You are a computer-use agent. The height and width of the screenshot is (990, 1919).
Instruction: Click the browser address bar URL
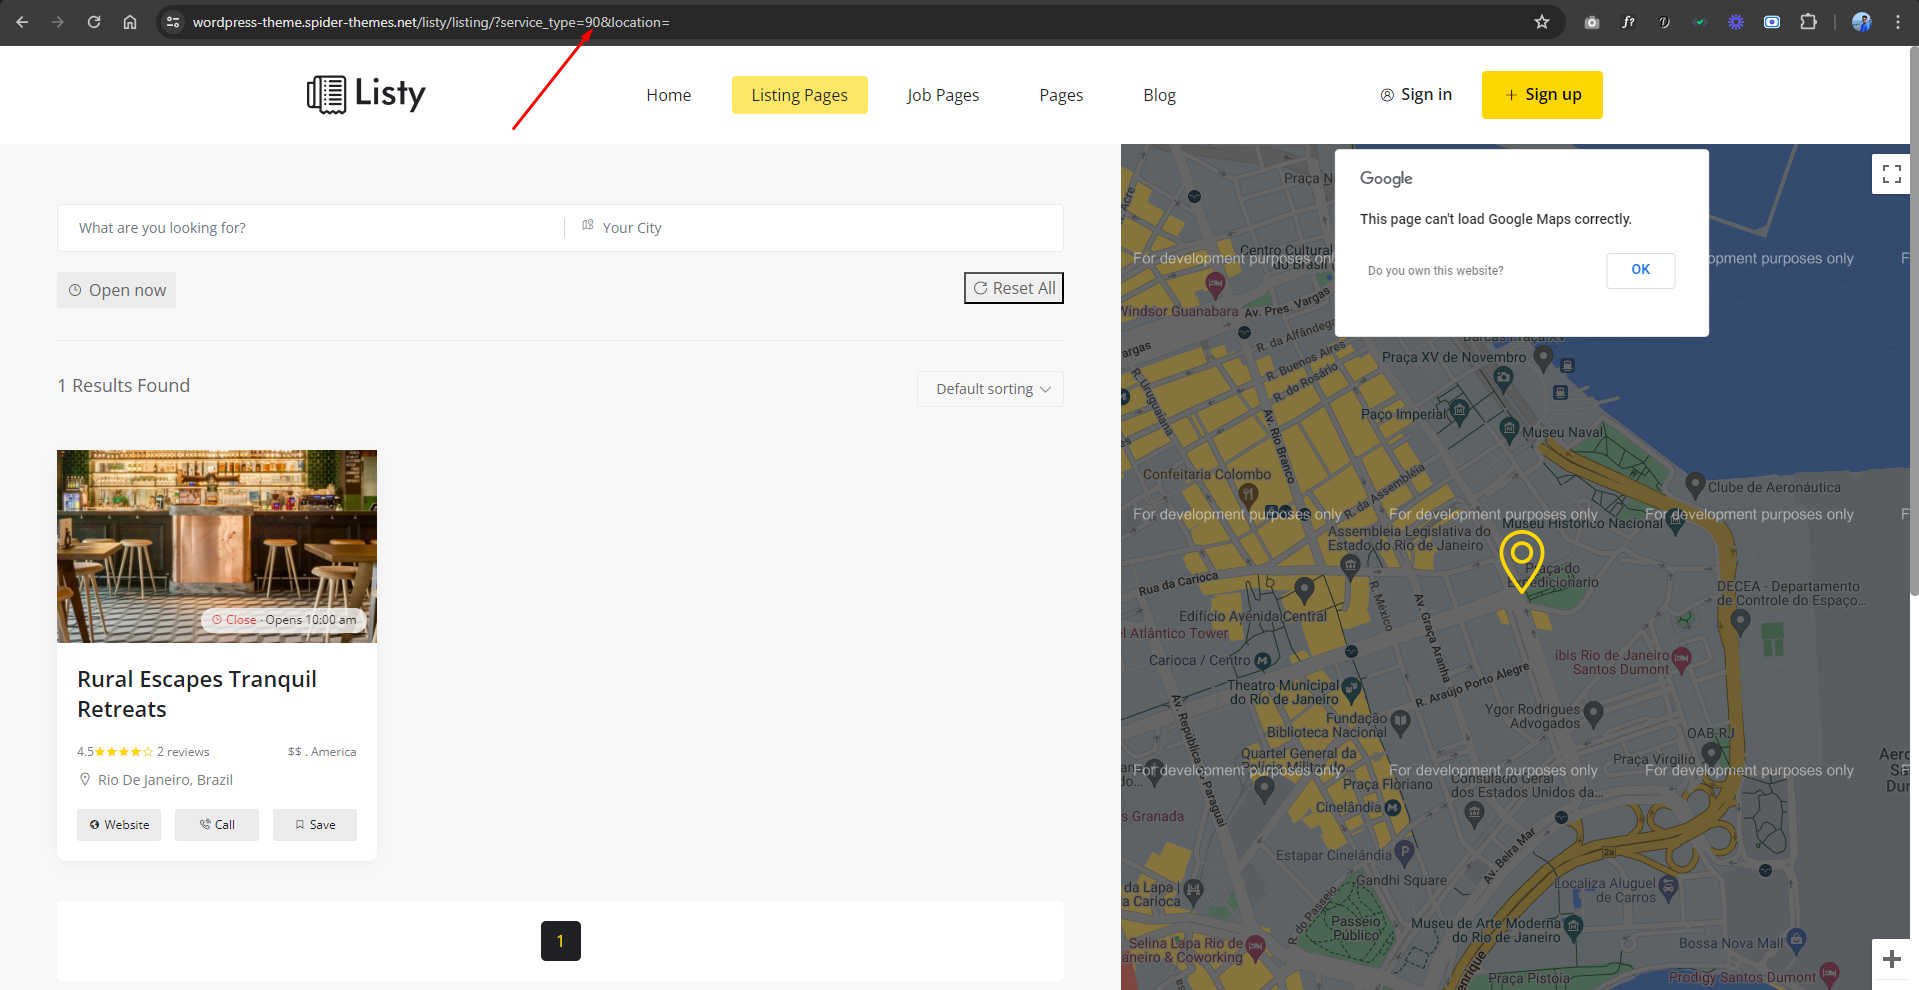431,22
